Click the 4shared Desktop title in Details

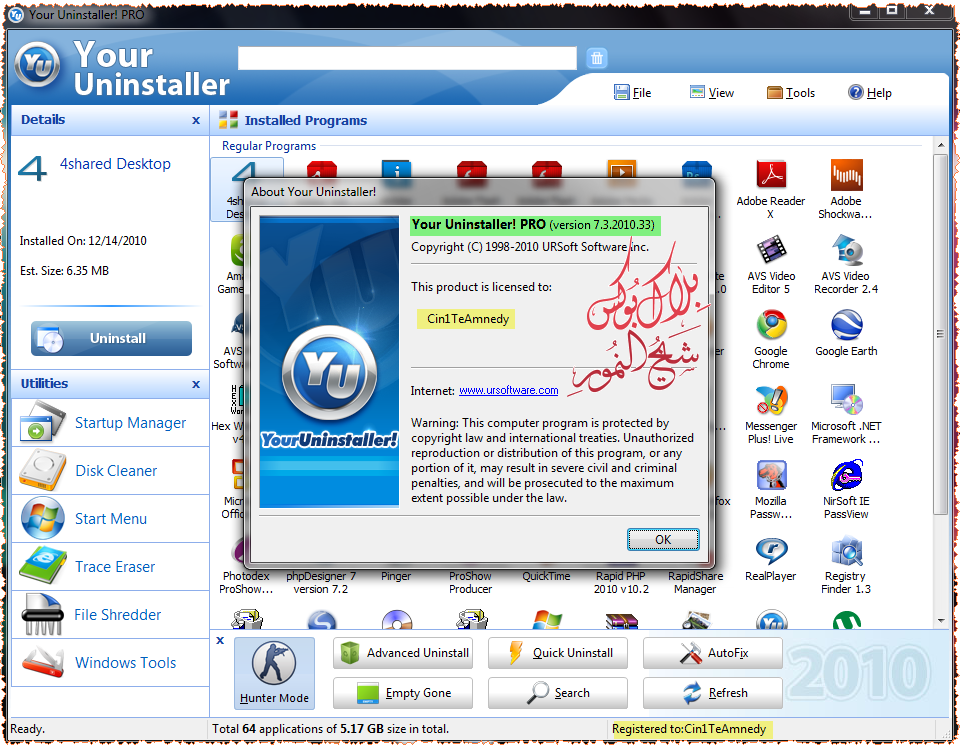coord(115,163)
